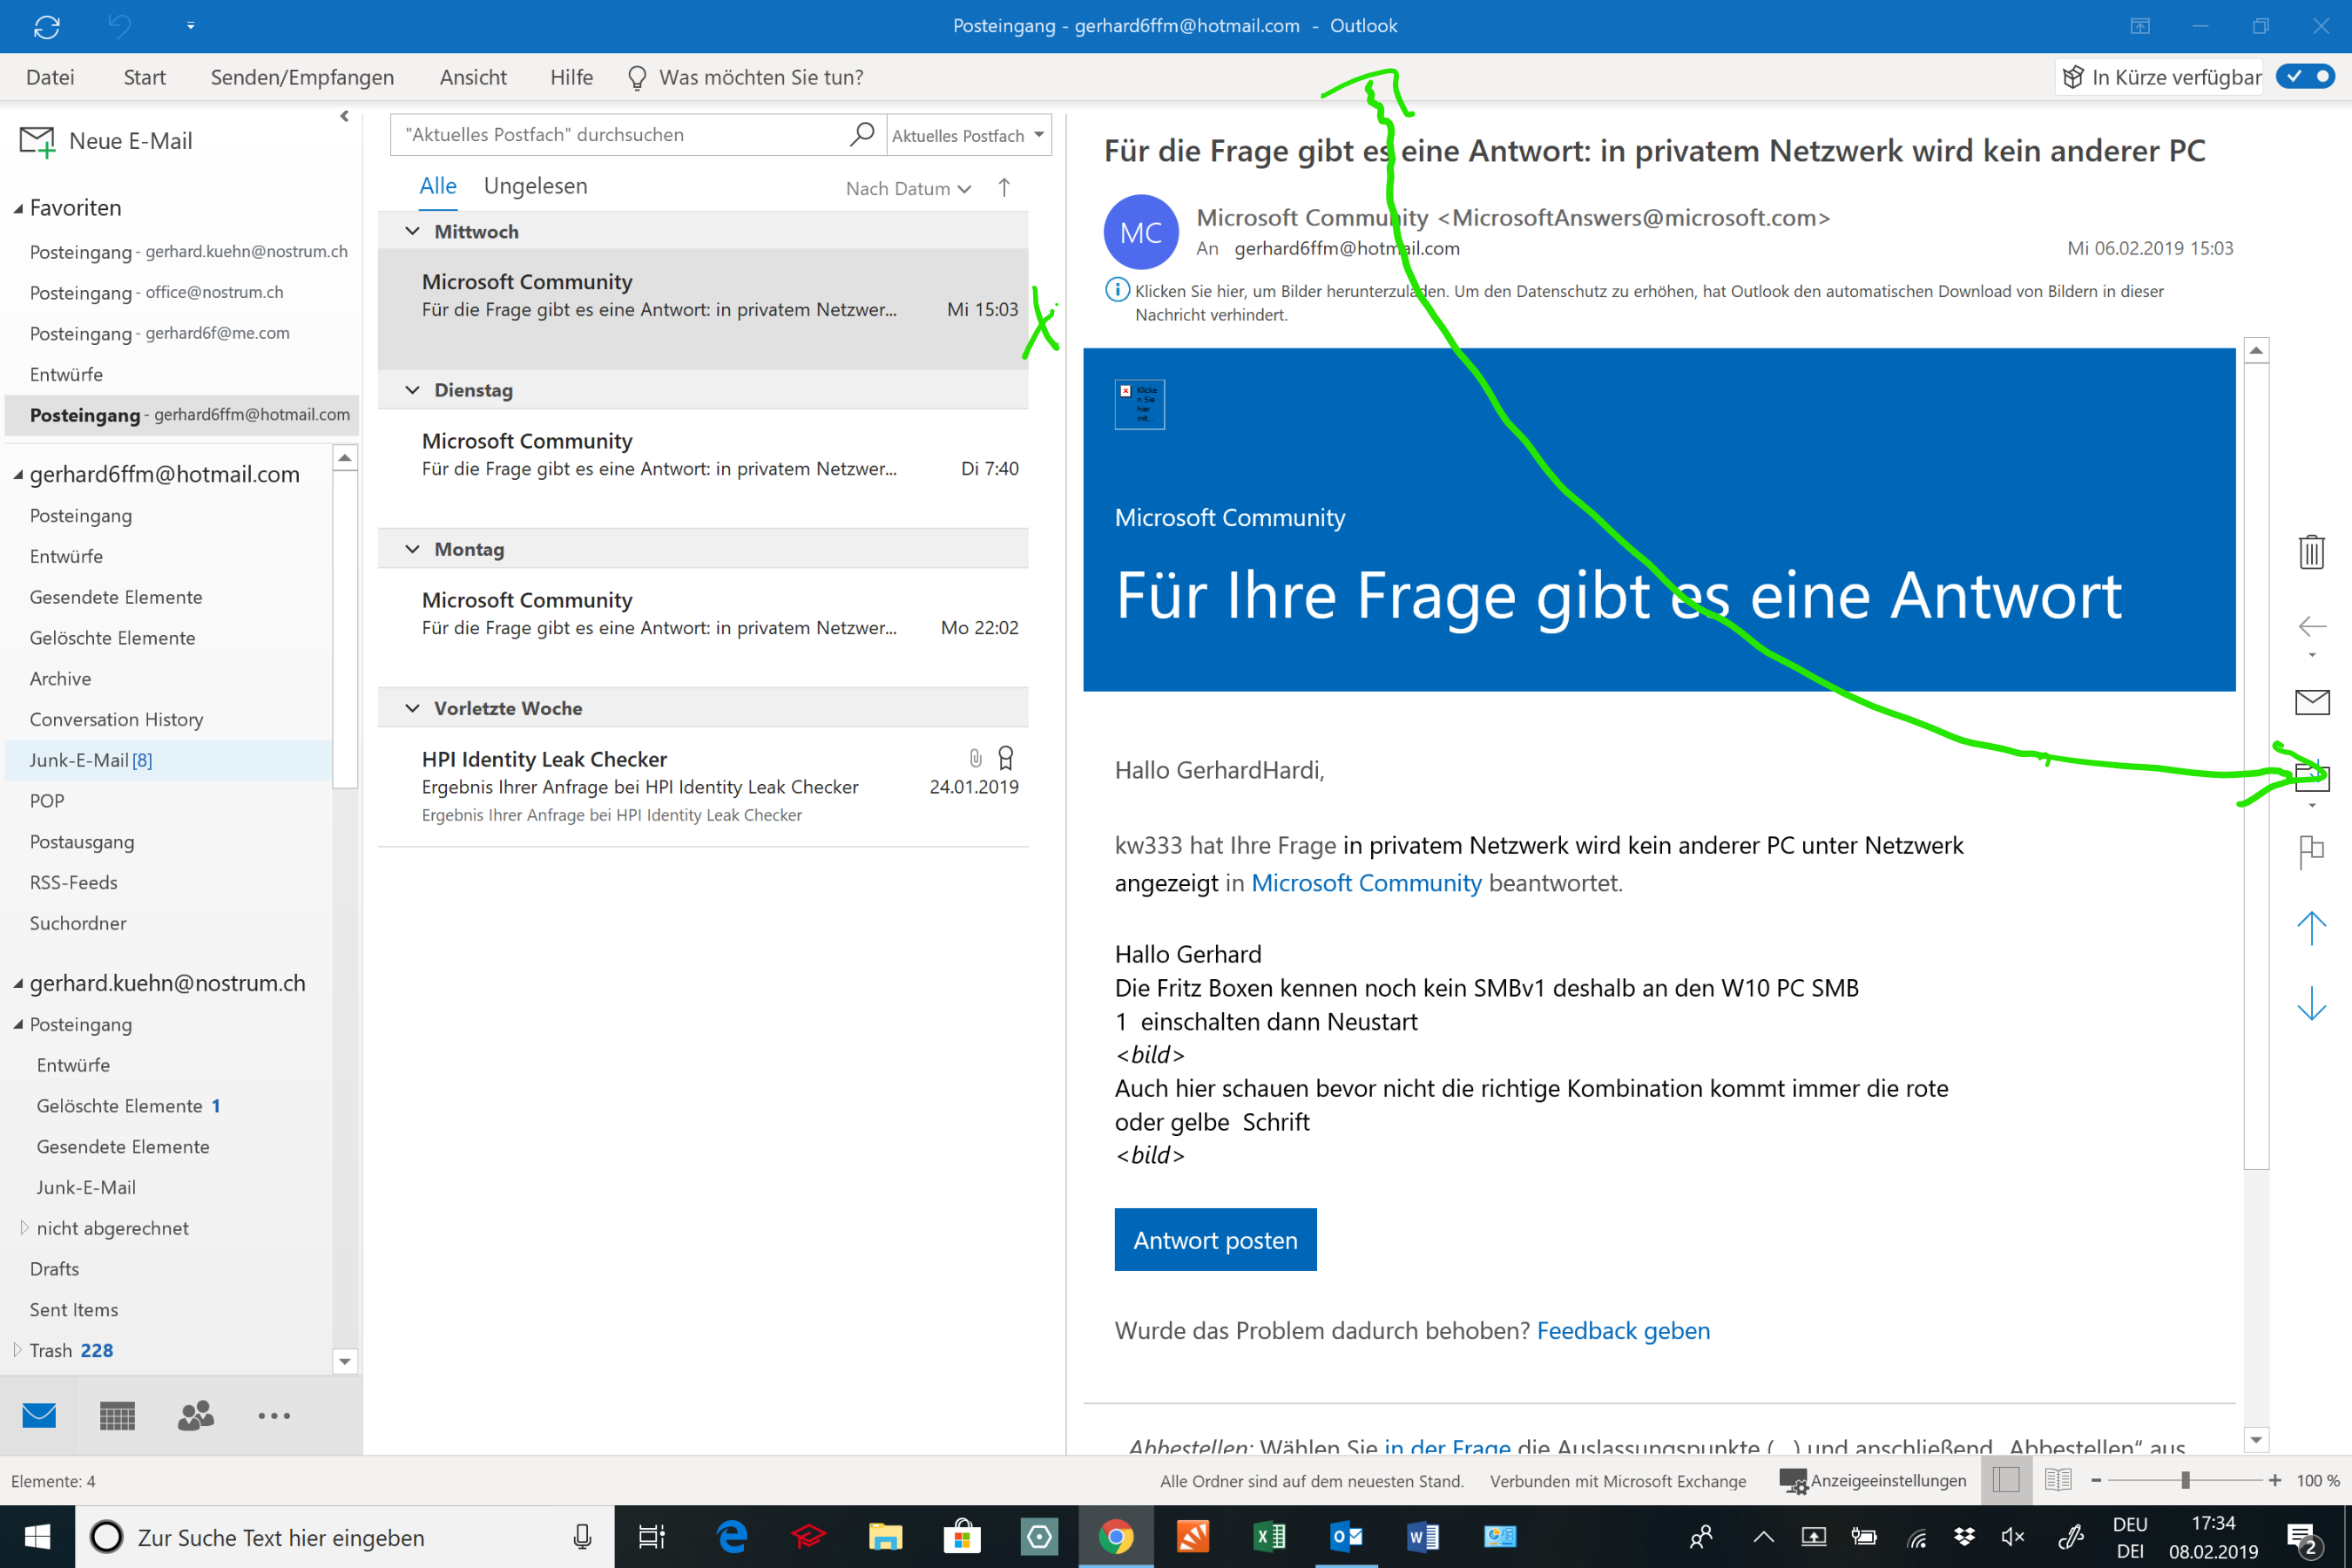Switch to reading view layout icon
Screen dimensions: 2352x1568
[2058, 1480]
